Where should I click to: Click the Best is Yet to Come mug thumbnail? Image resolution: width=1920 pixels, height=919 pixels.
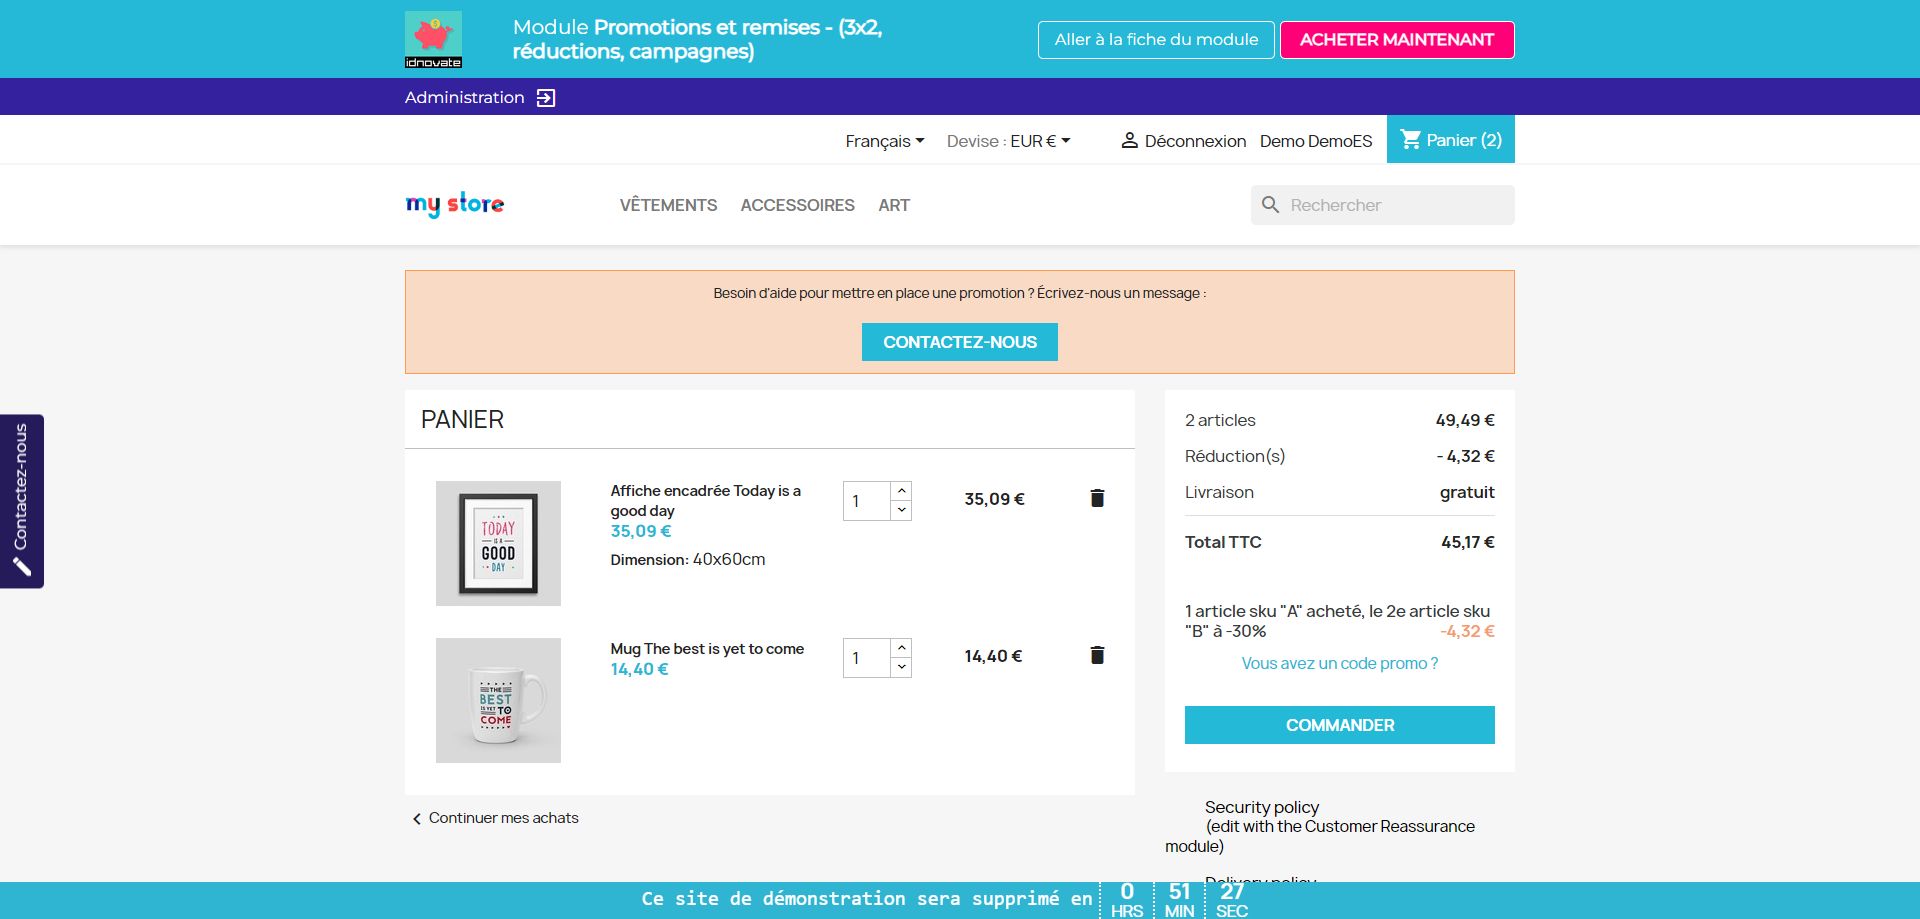tap(498, 700)
